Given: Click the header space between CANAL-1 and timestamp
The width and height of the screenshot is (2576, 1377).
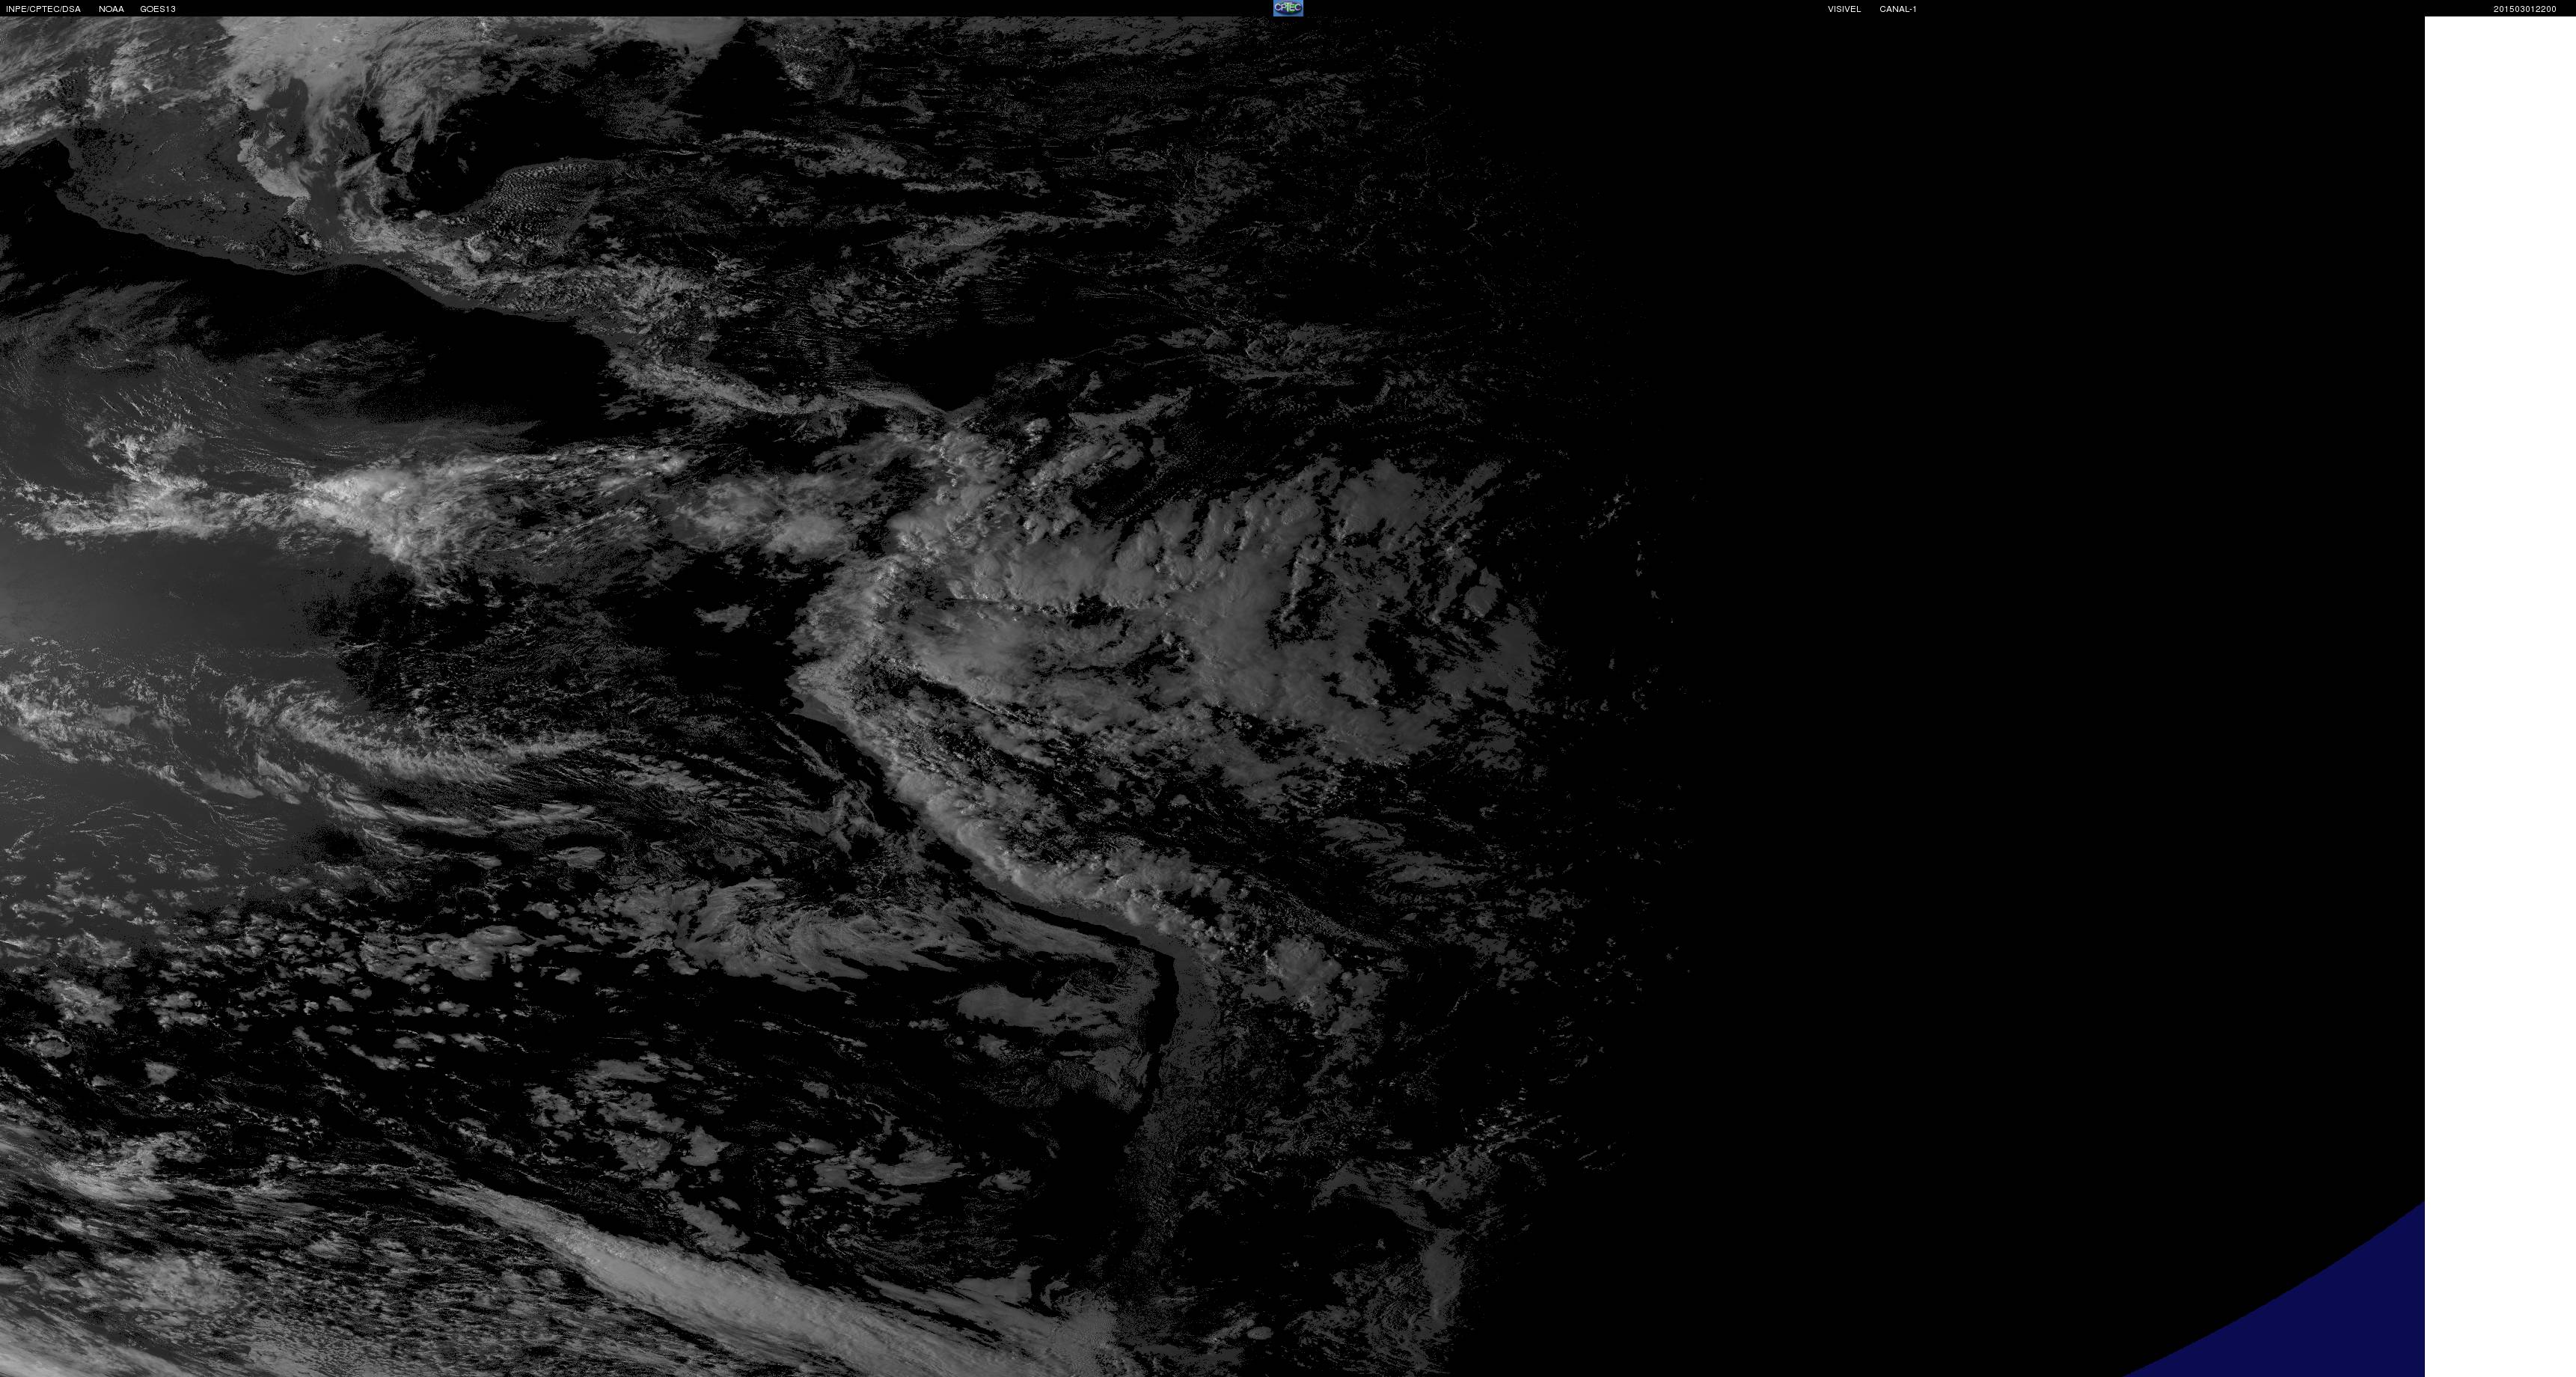Looking at the screenshot, I should (2200, 8).
